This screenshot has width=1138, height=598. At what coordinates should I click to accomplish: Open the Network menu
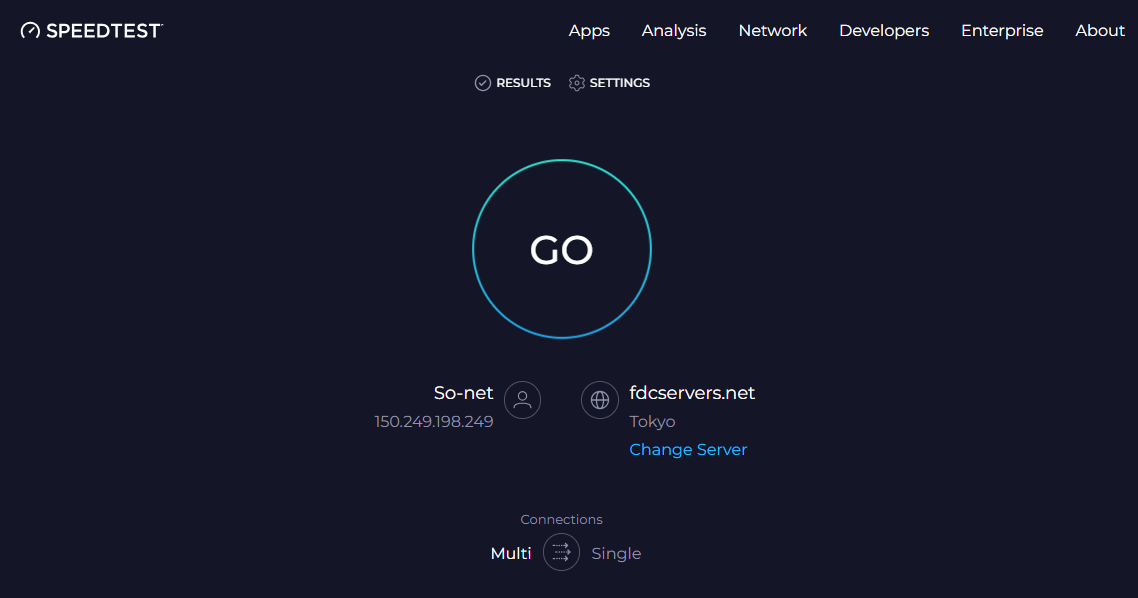[x=772, y=31]
